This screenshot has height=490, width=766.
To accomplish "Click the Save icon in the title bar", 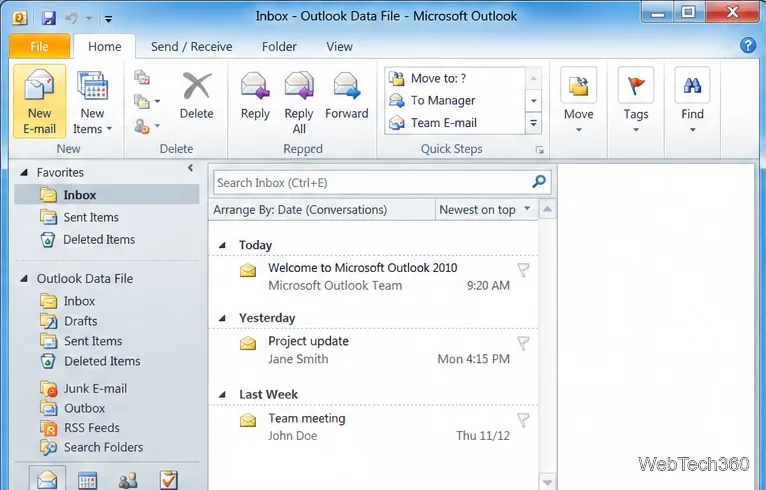I will 48,18.
